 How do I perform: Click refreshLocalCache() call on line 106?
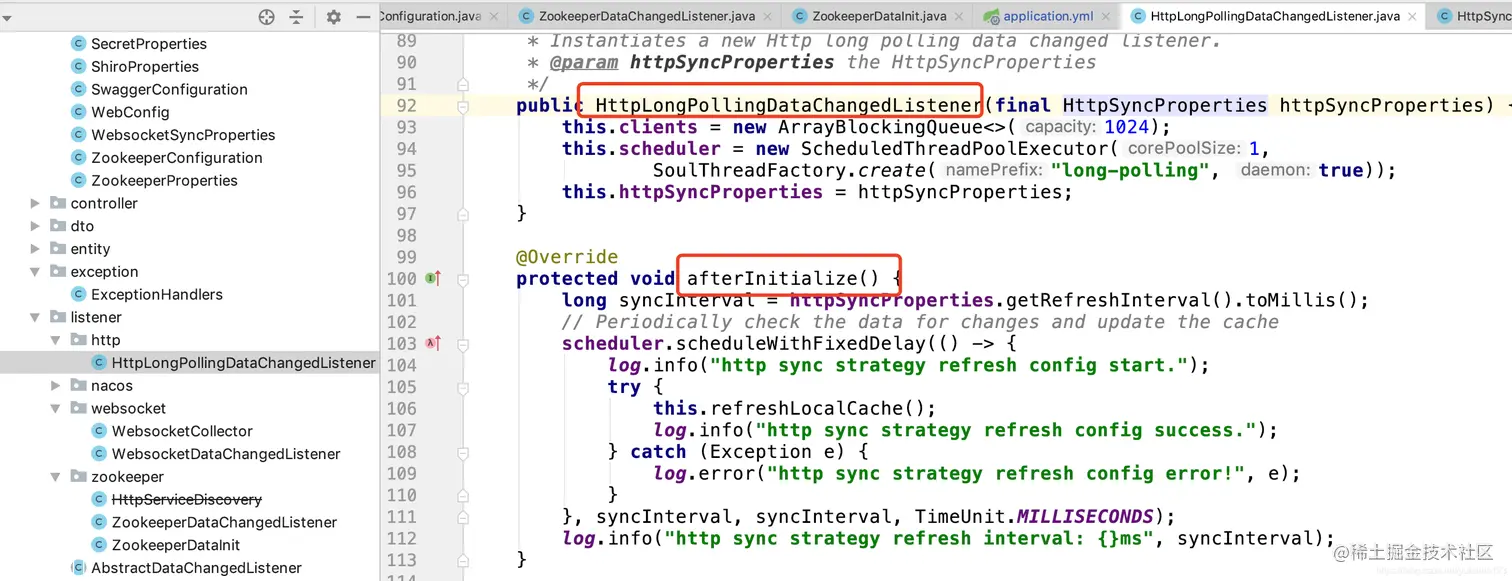pos(823,408)
